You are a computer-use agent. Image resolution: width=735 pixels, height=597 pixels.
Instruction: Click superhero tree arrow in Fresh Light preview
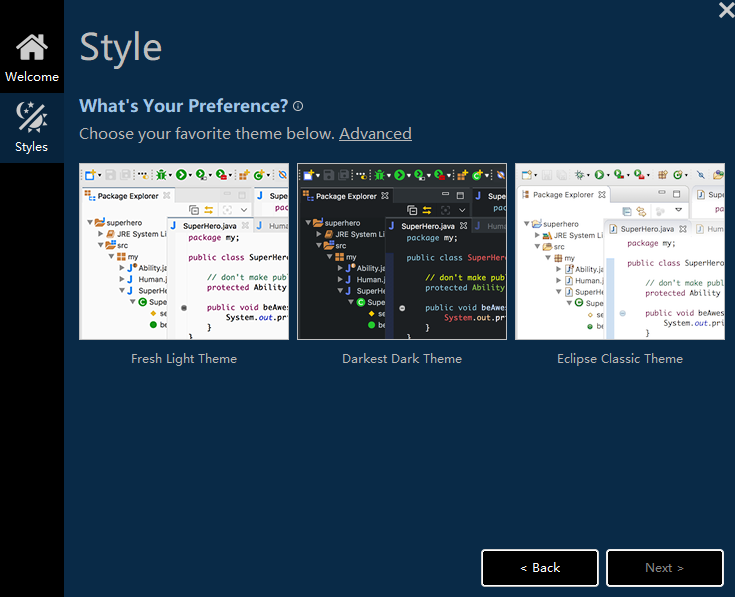pyautogui.click(x=90, y=223)
